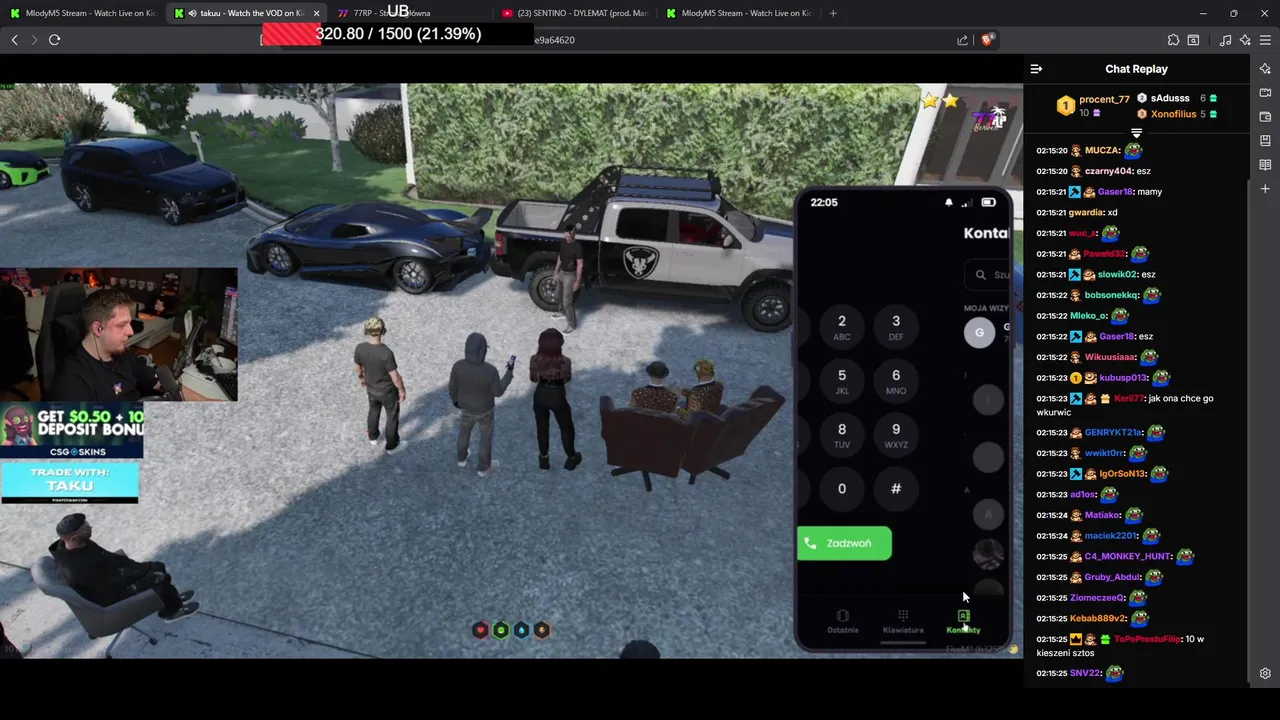1280x720 pixels.
Task: Open the browser hamburger main menu
Action: pyautogui.click(x=1265, y=40)
